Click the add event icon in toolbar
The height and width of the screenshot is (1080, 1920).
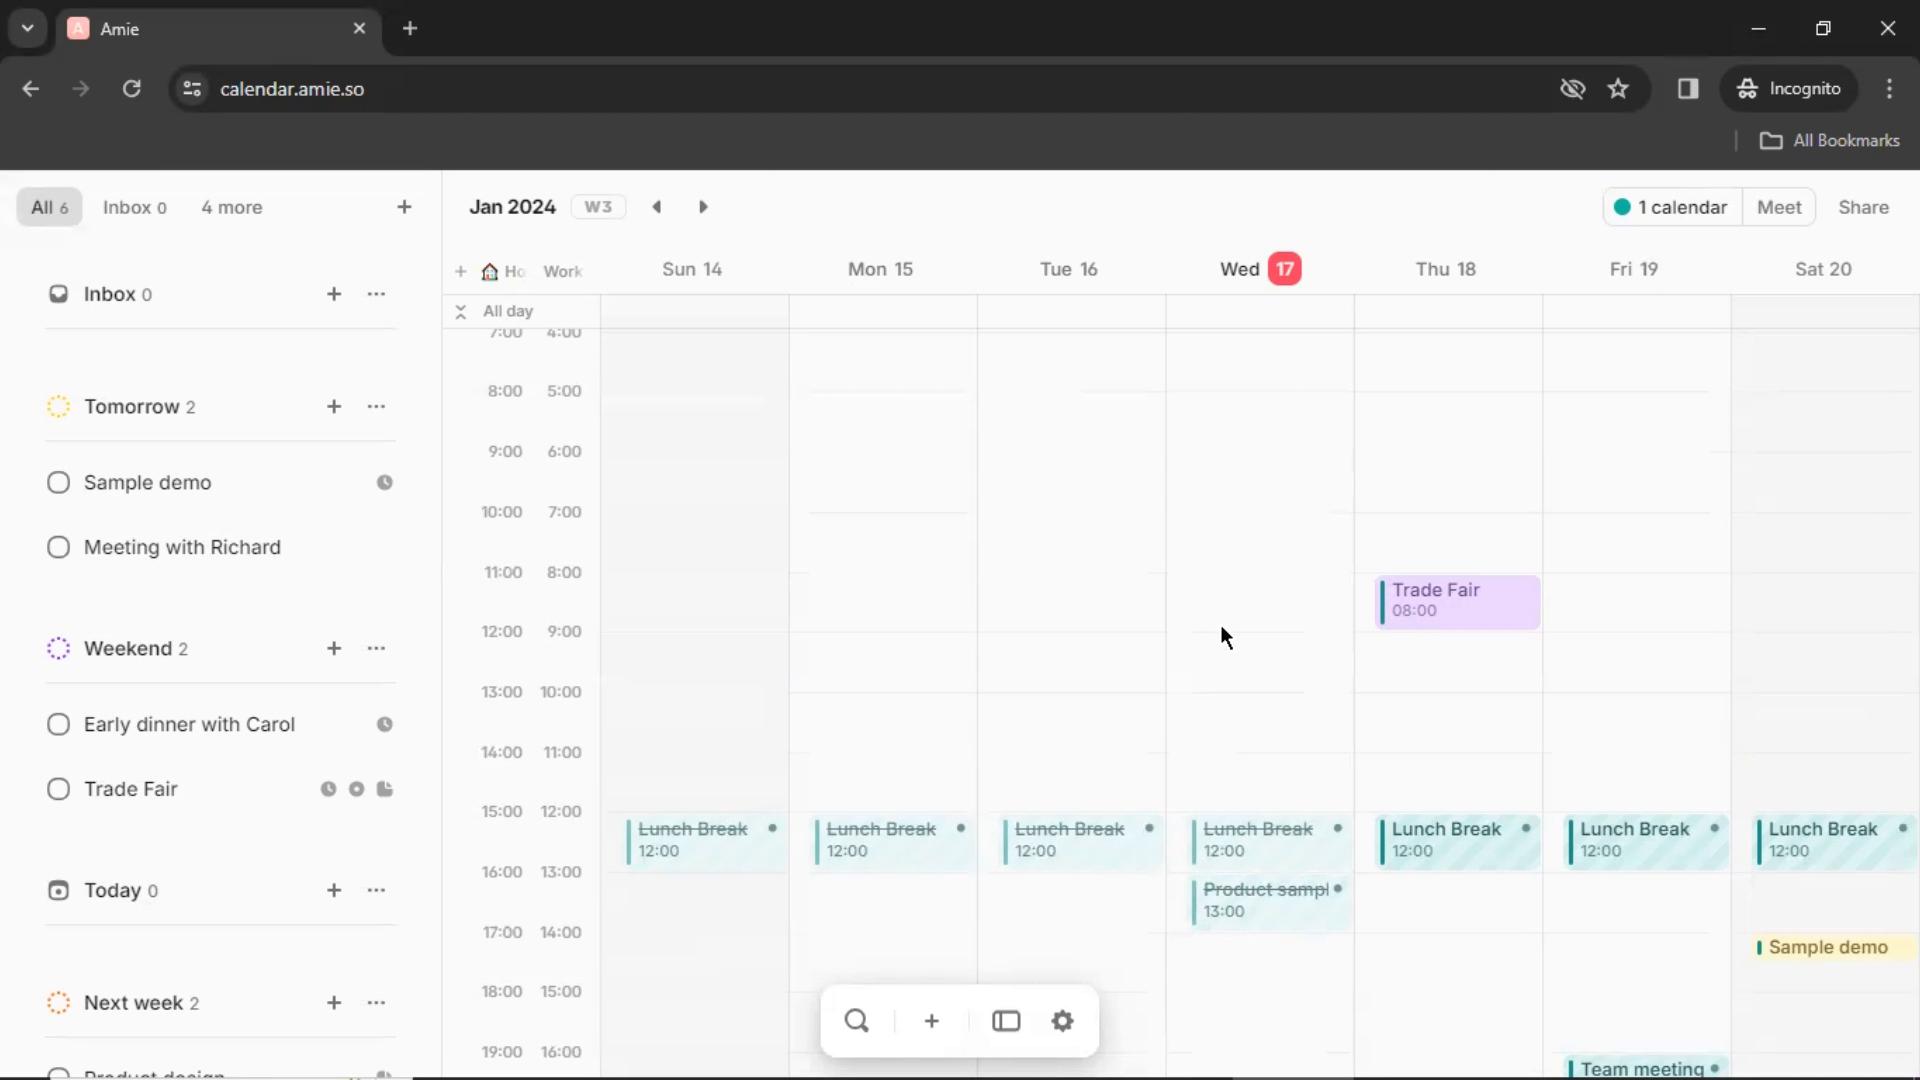tap(931, 1022)
